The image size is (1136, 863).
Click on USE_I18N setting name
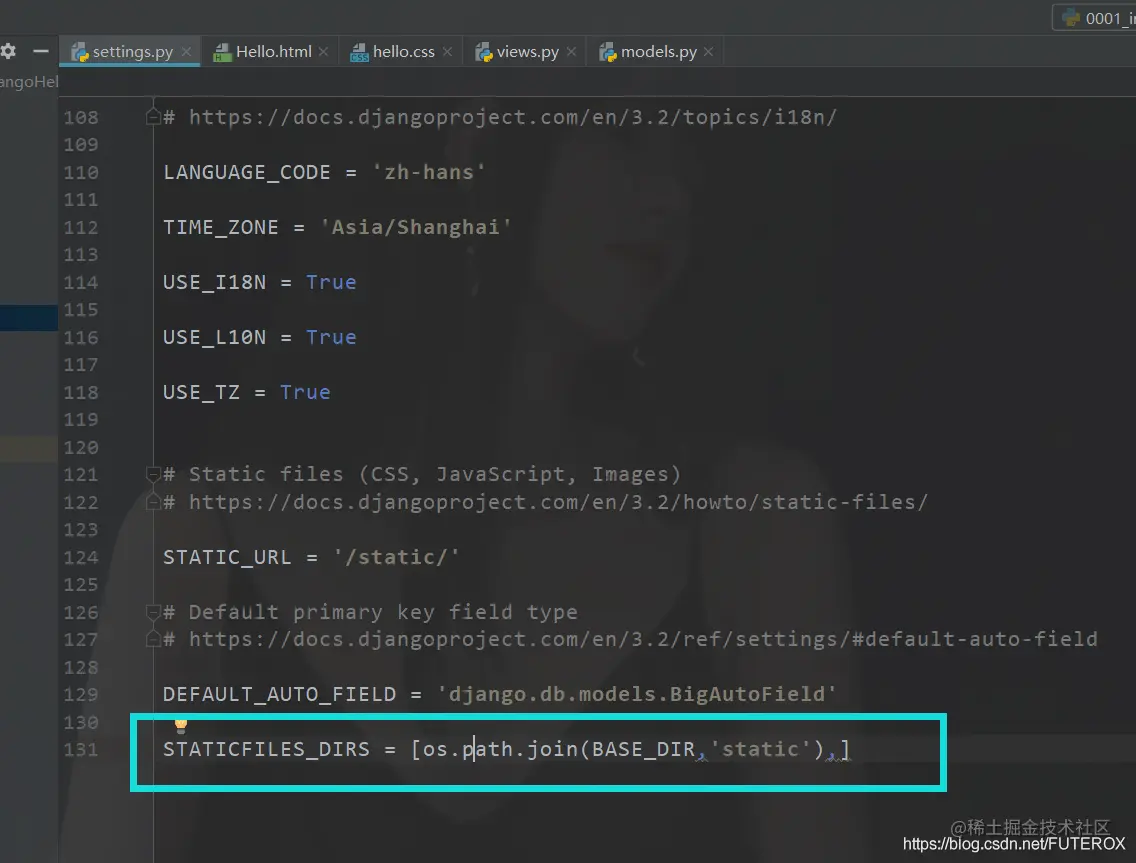coord(214,282)
